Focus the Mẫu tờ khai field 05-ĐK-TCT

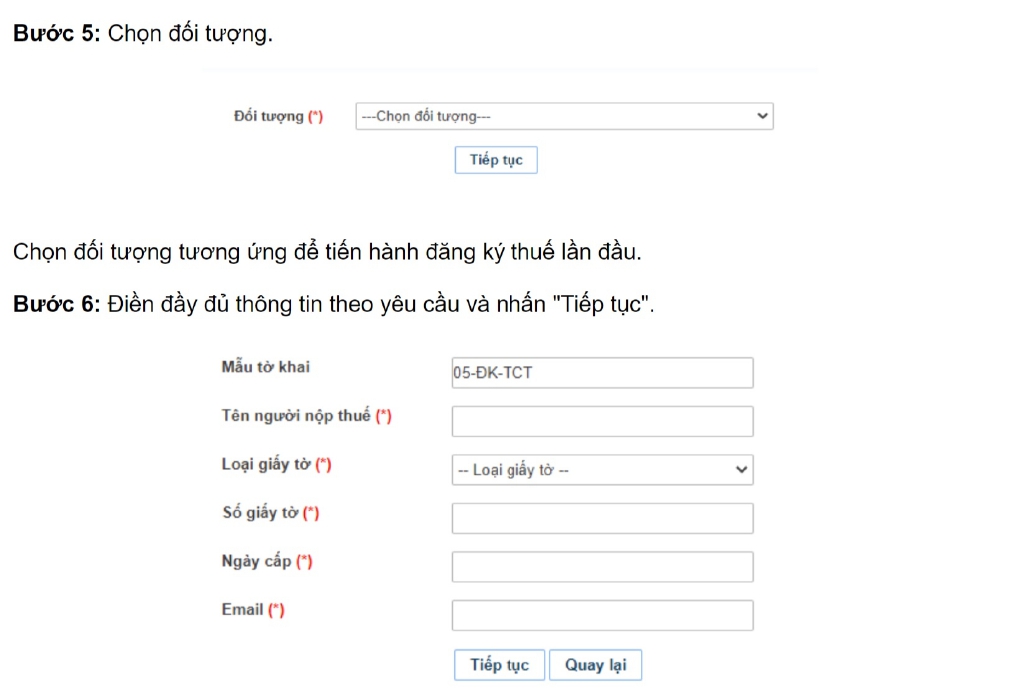tap(602, 373)
